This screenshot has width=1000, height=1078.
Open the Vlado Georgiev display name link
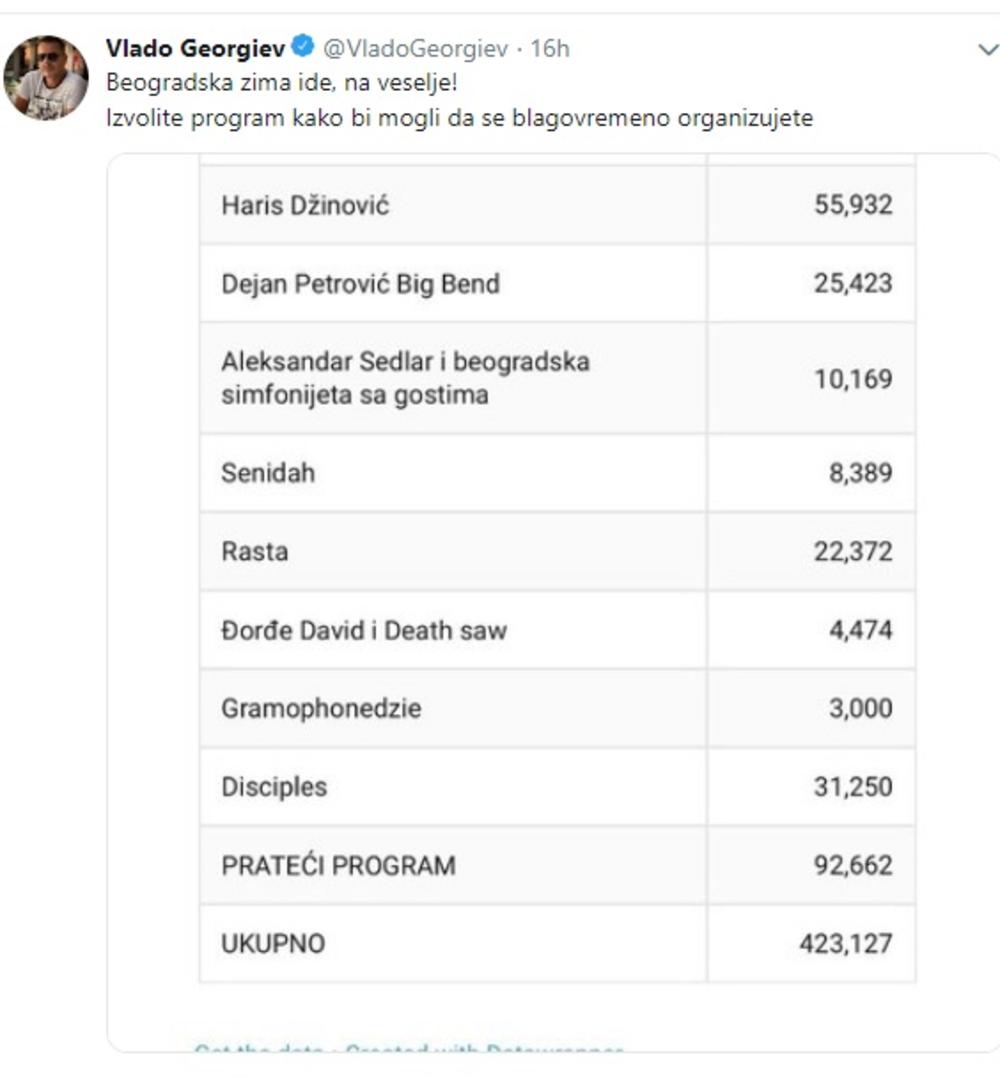pos(195,47)
